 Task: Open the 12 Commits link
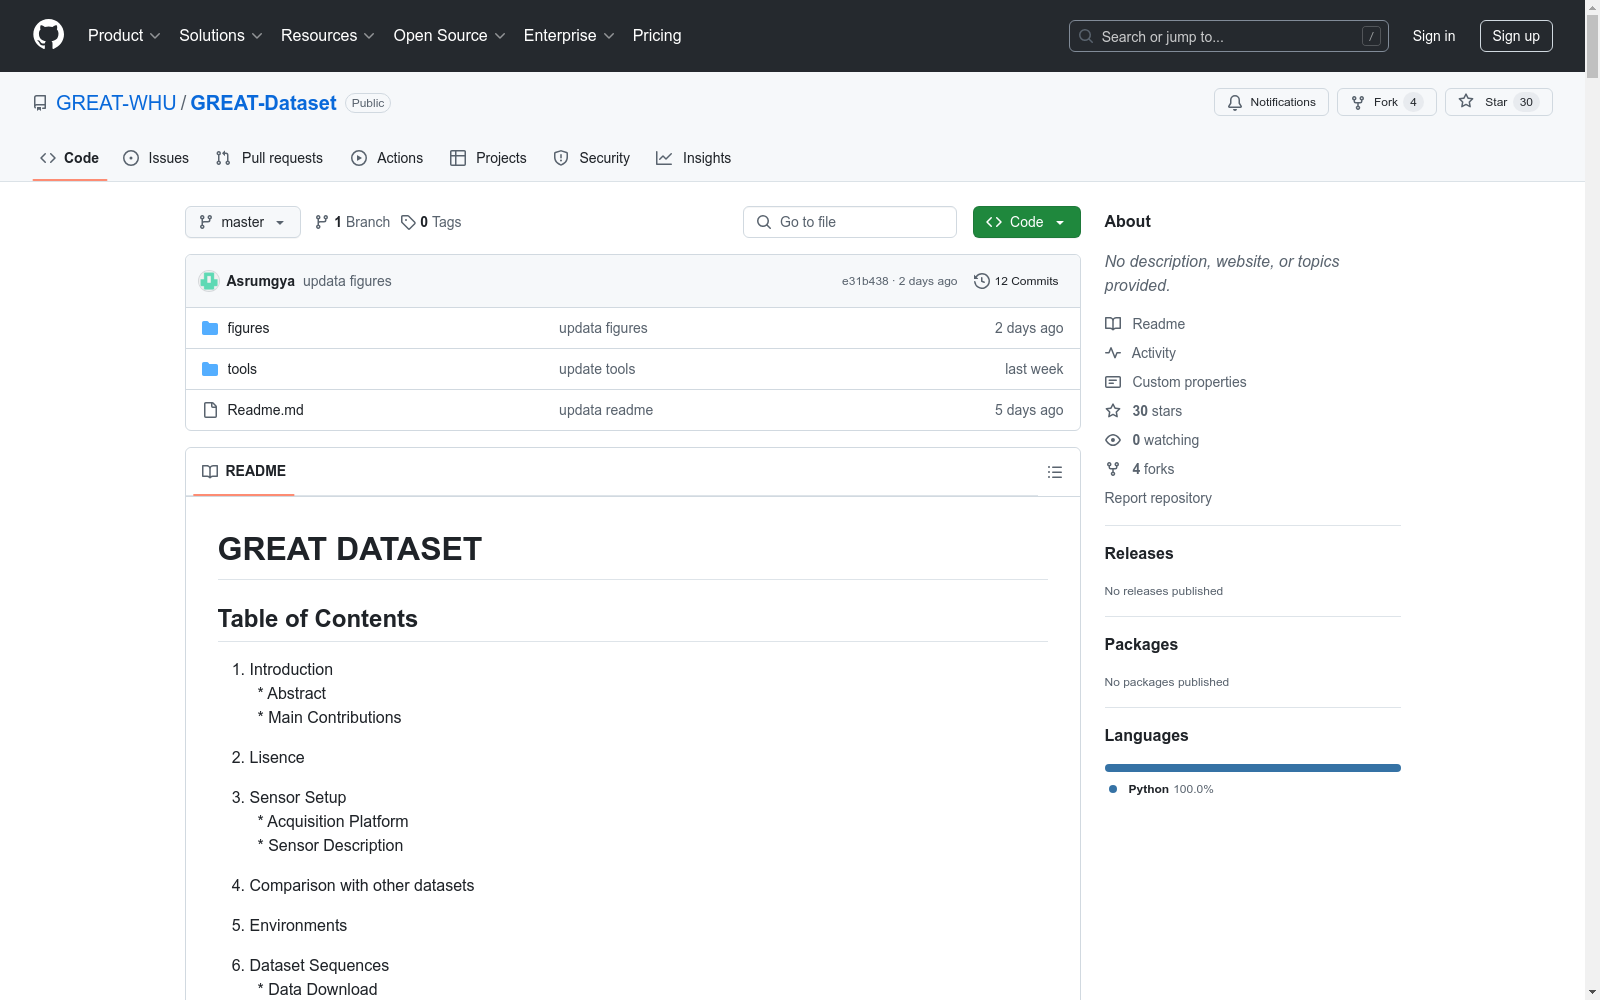click(x=1016, y=281)
